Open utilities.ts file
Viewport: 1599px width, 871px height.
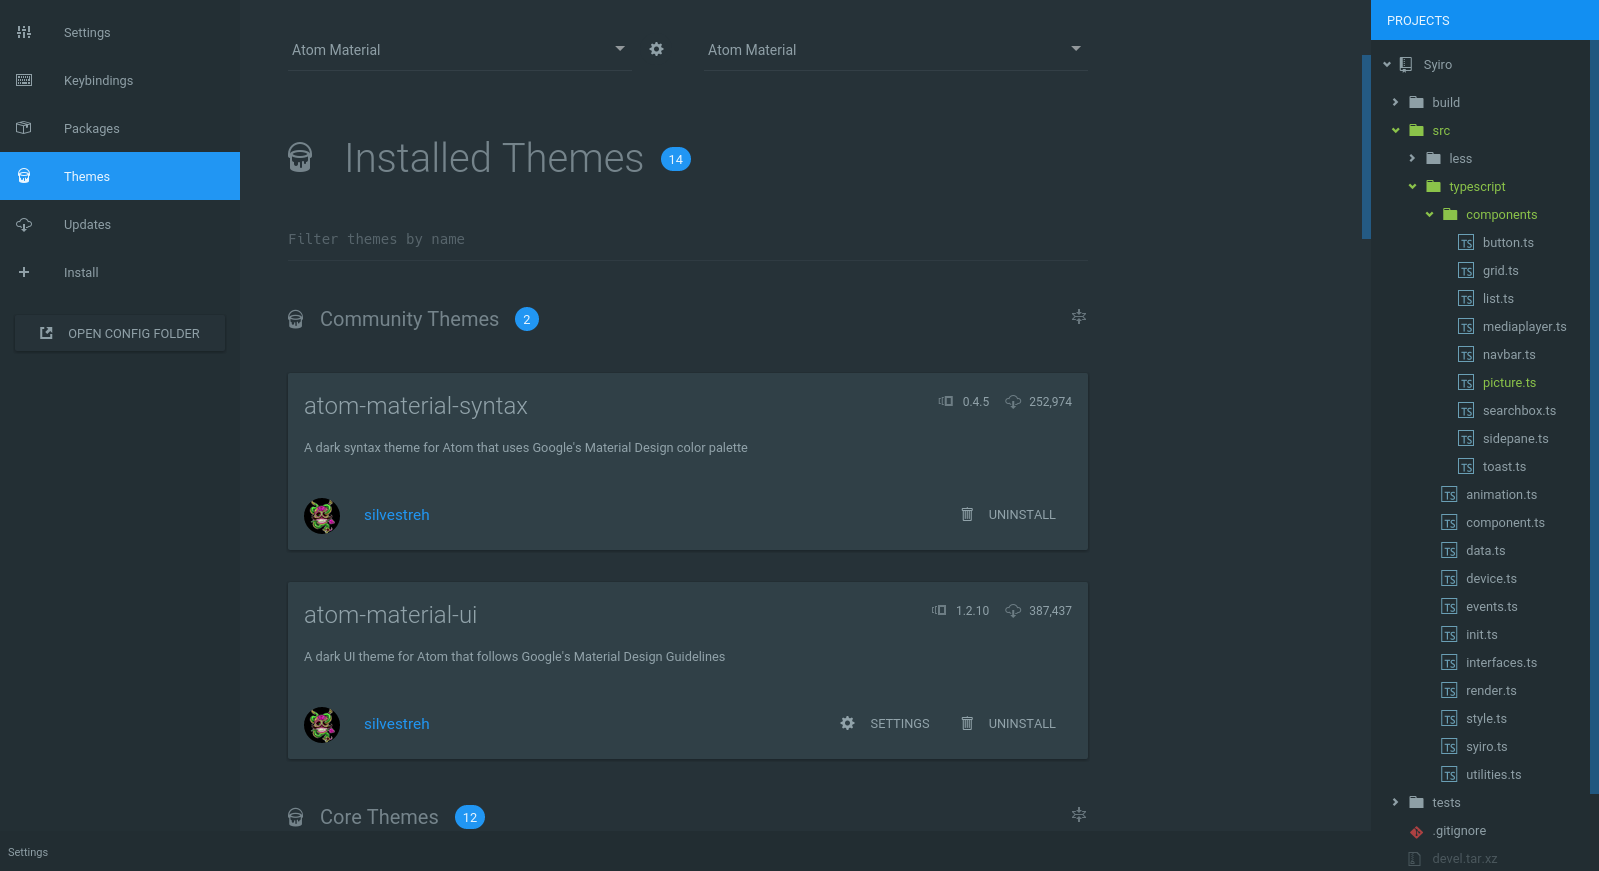coord(1493,775)
